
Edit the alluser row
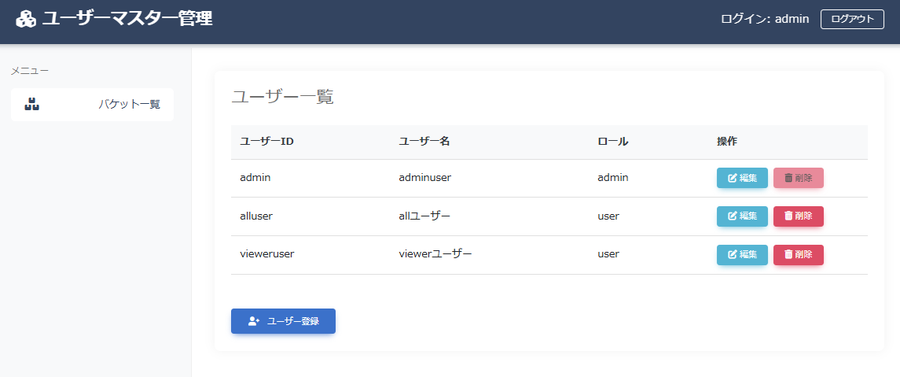click(742, 216)
